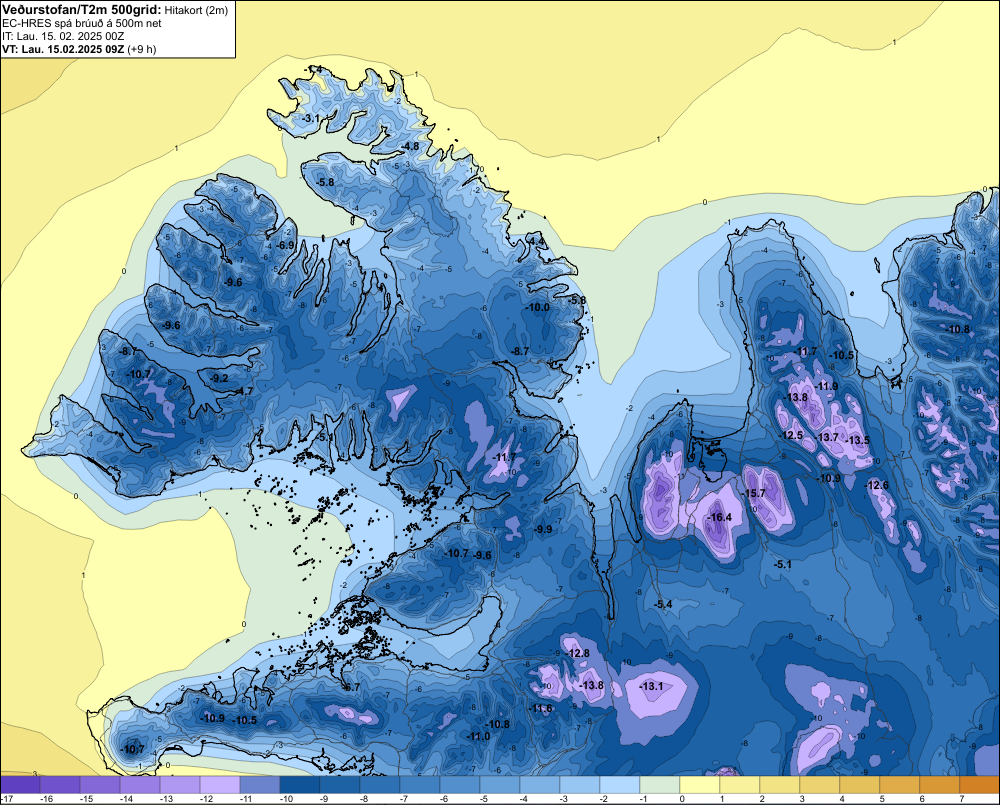
Task: Click the legend swatch between -10 and -9
Action: tap(300, 785)
